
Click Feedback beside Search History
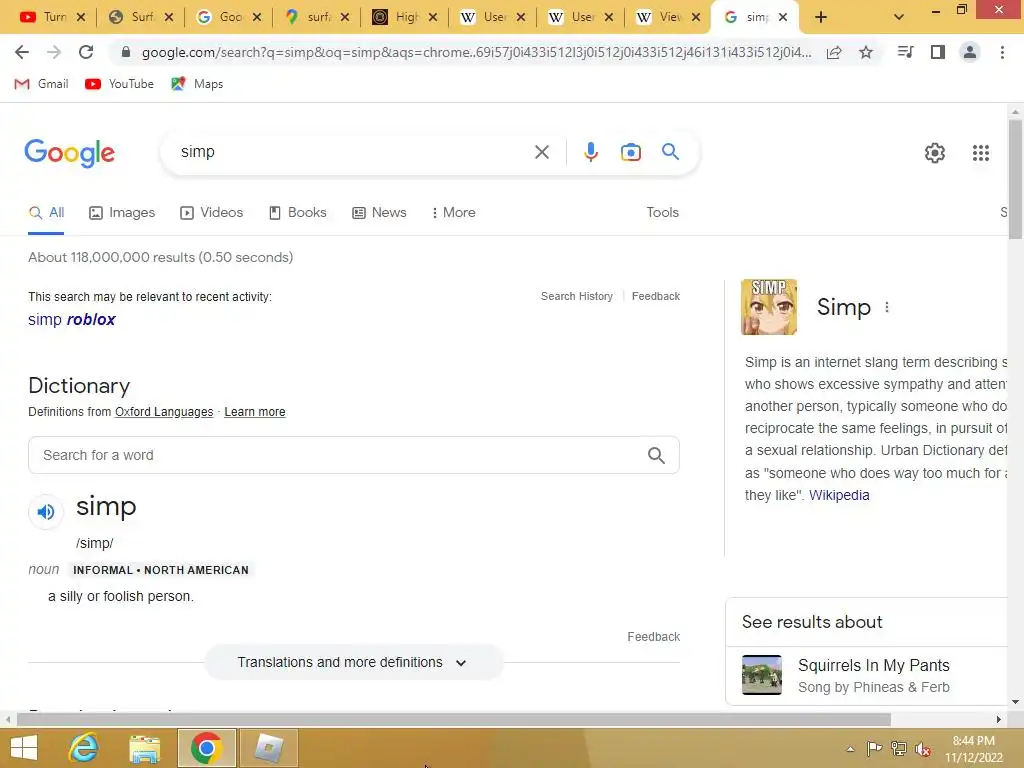(x=656, y=296)
